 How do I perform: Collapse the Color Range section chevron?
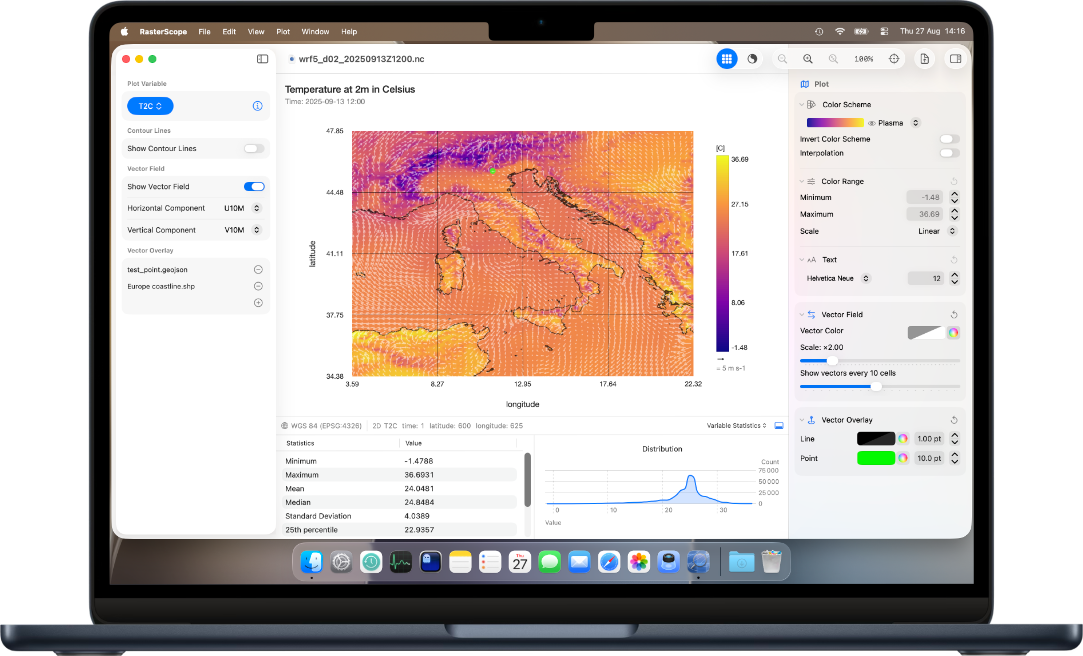[802, 182]
